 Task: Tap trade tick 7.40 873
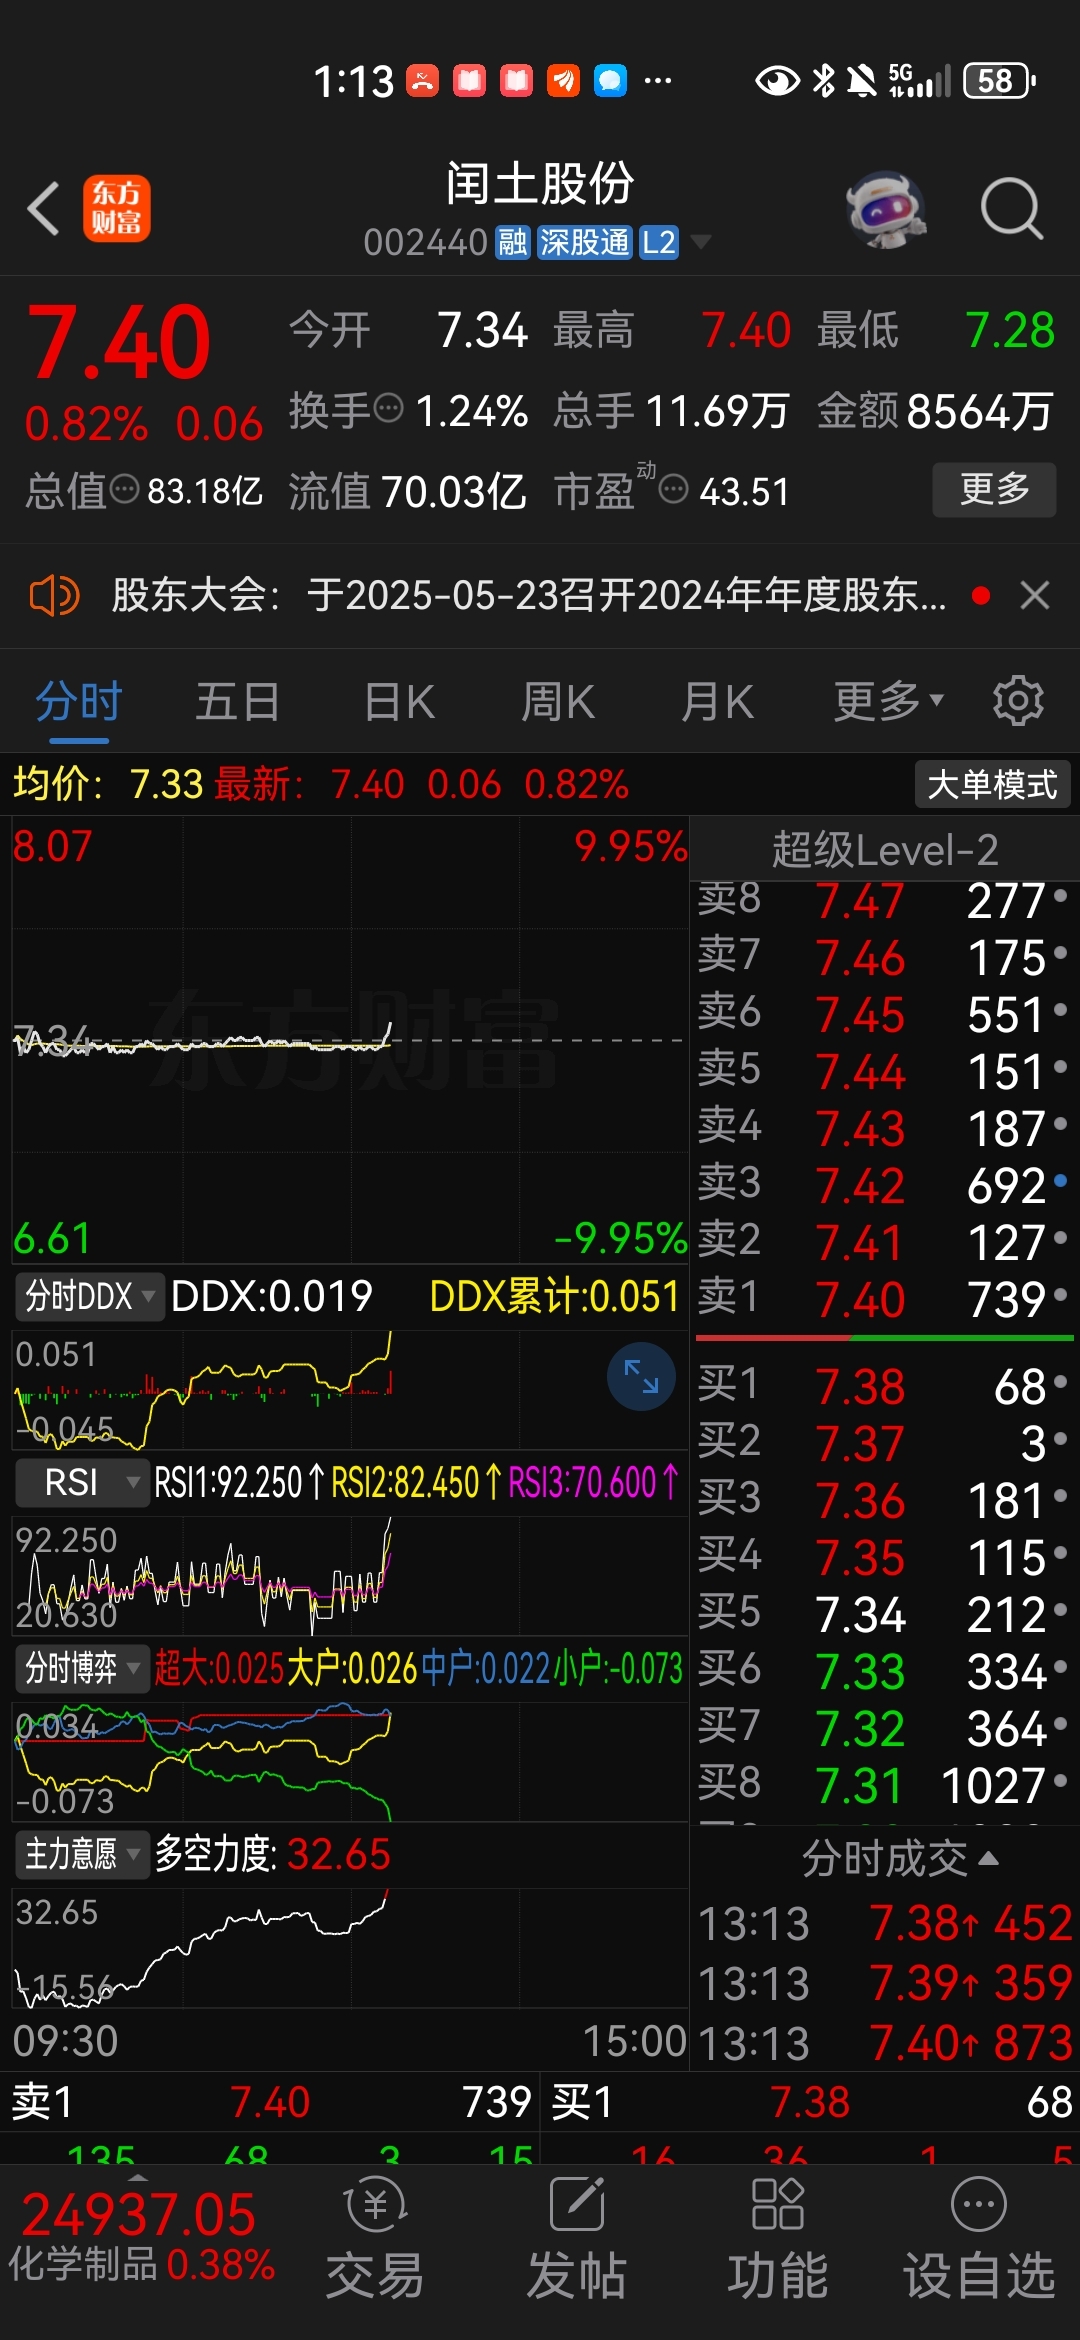point(885,2043)
